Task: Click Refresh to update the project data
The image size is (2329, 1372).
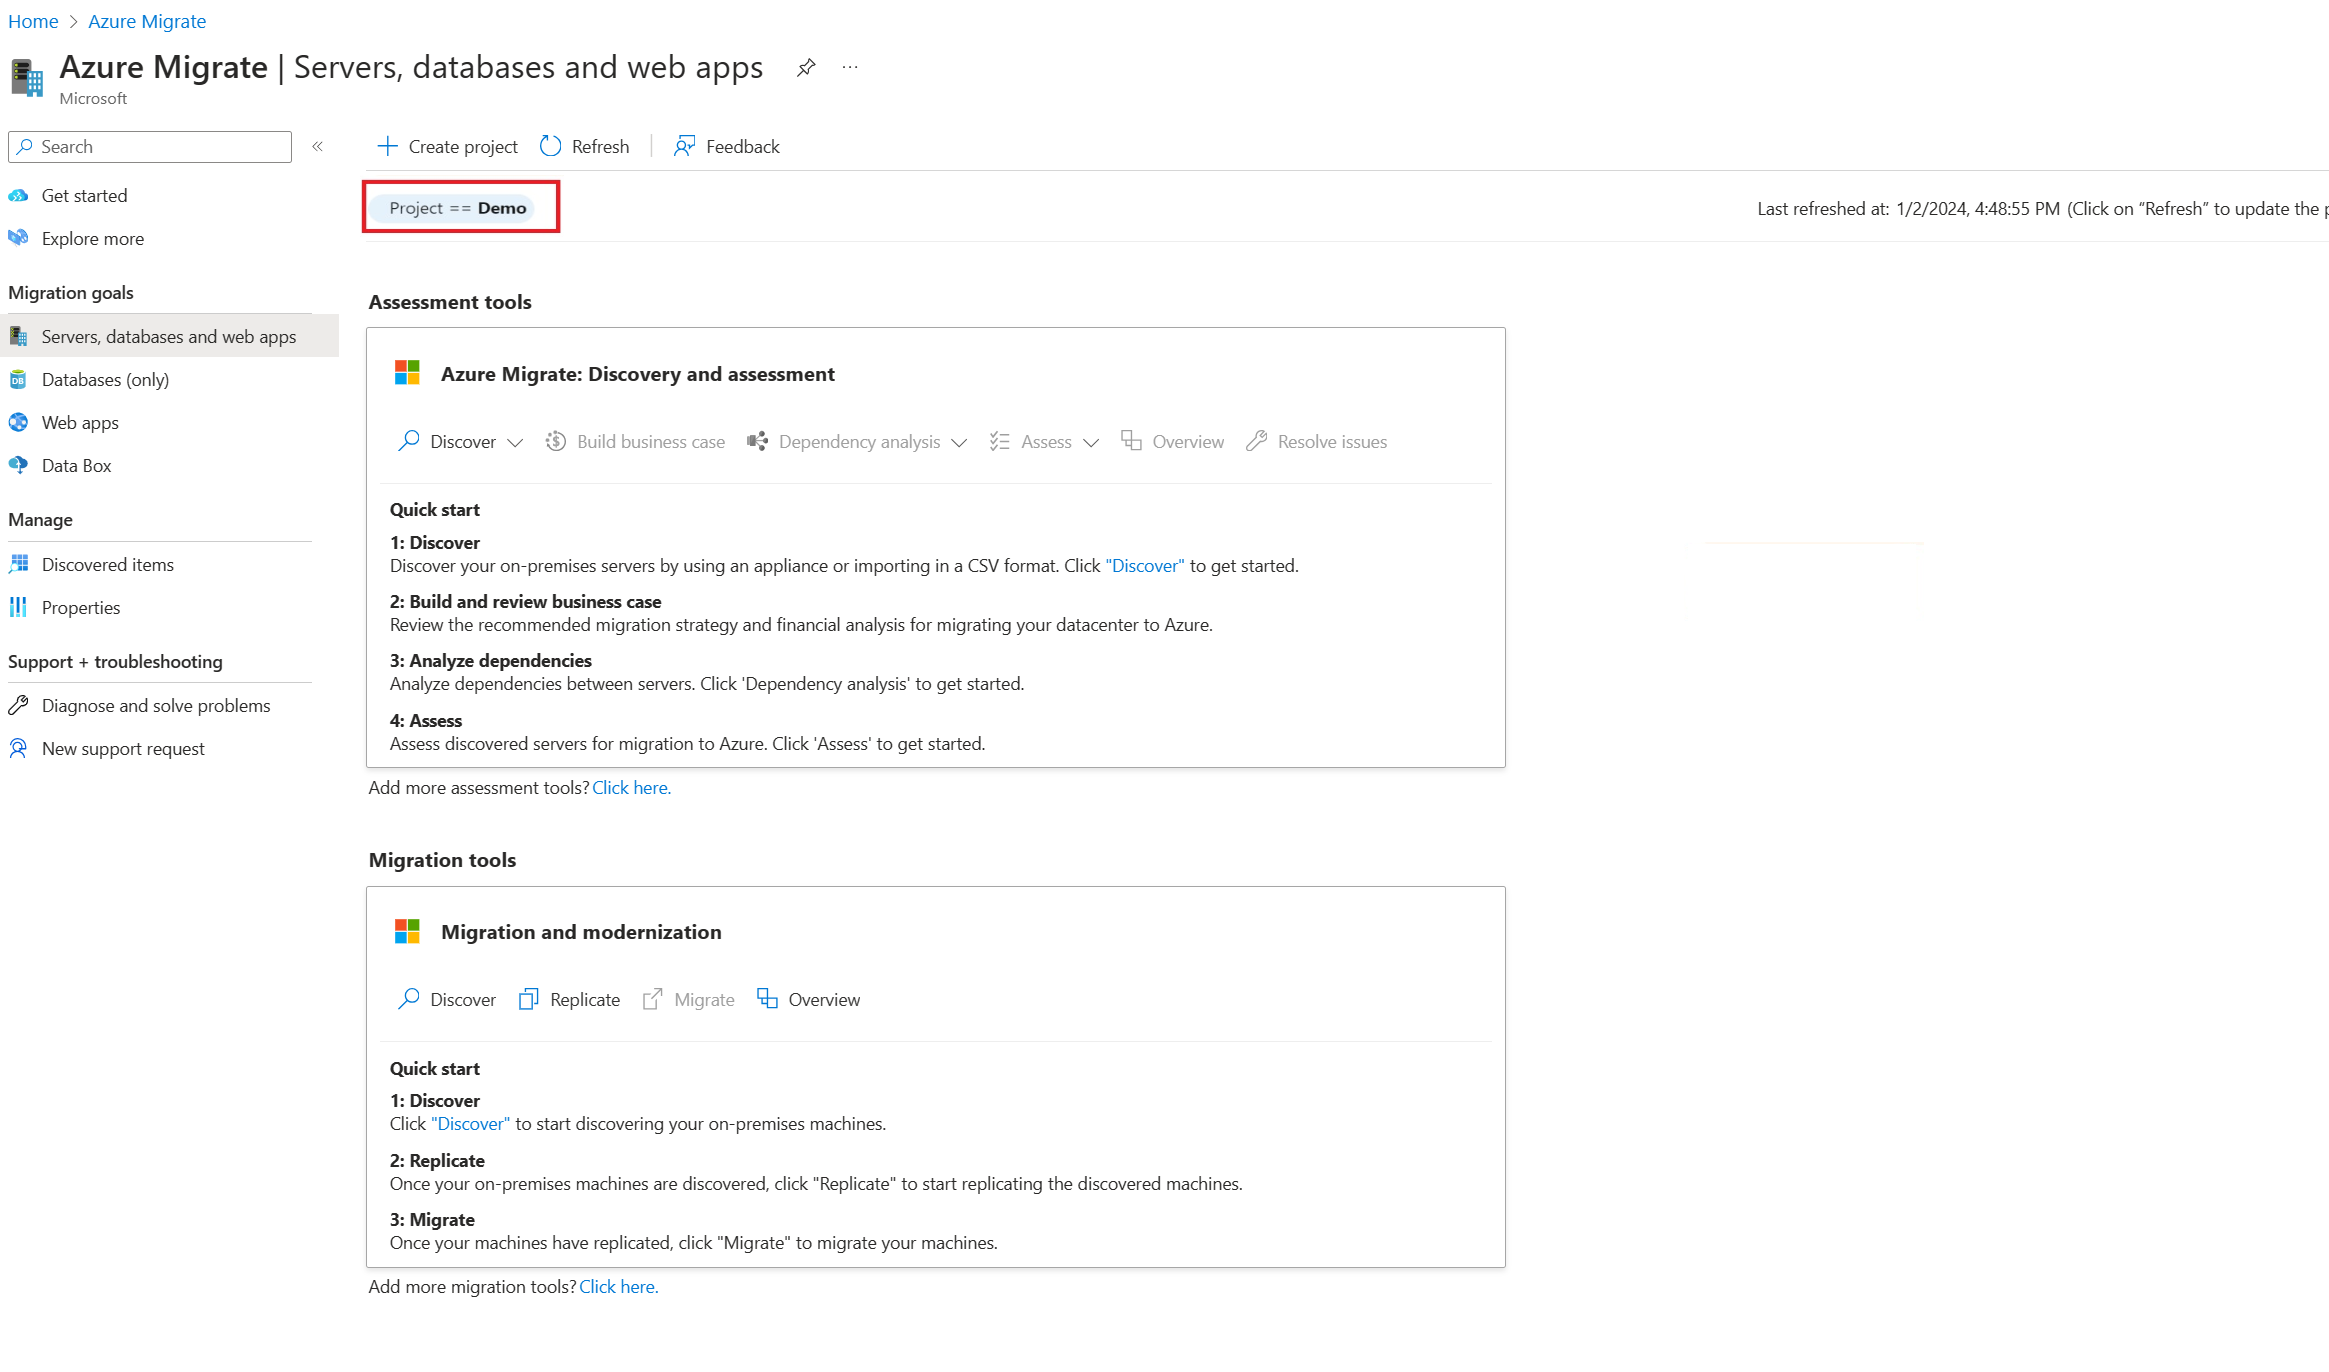Action: 586,145
